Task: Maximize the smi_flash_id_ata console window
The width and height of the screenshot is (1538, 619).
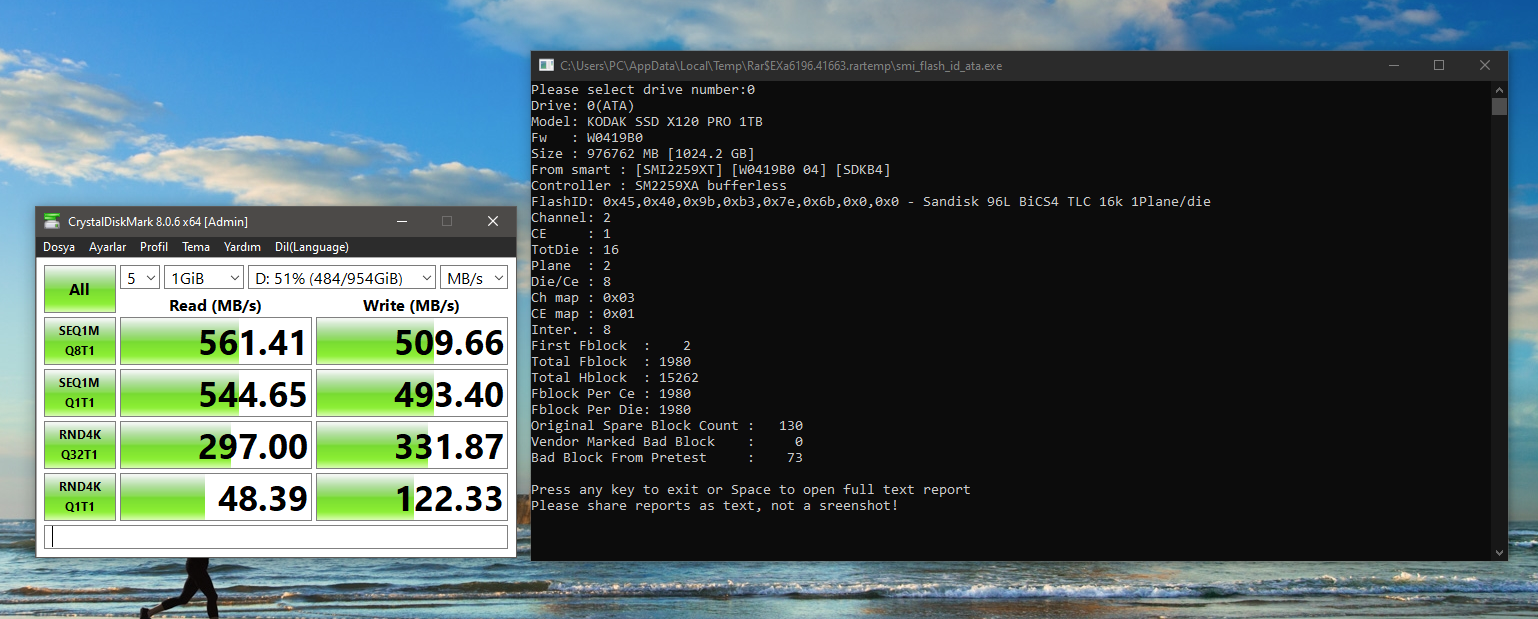Action: tap(1438, 66)
